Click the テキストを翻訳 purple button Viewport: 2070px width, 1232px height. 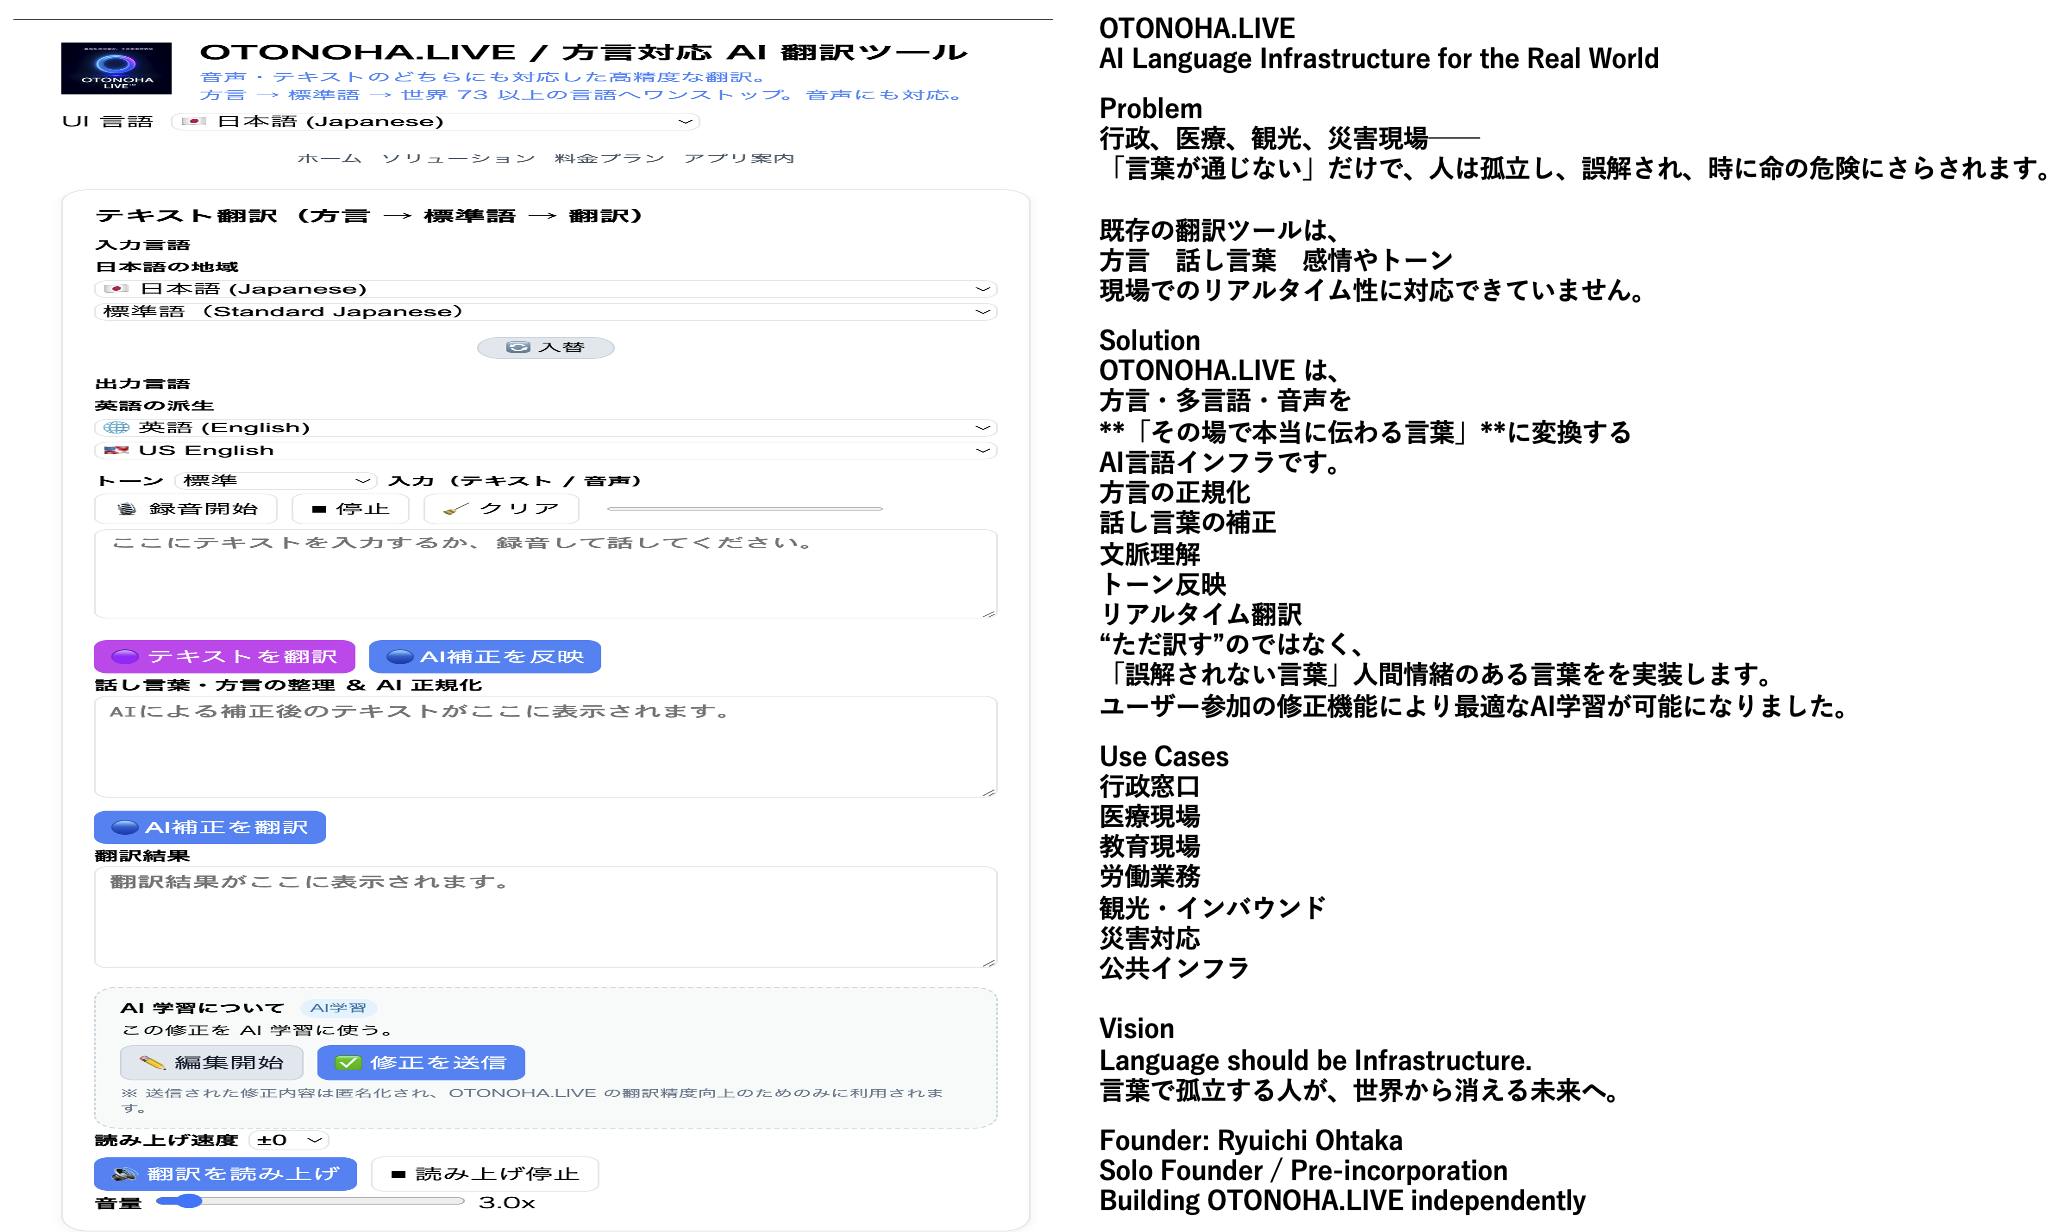pyautogui.click(x=224, y=657)
